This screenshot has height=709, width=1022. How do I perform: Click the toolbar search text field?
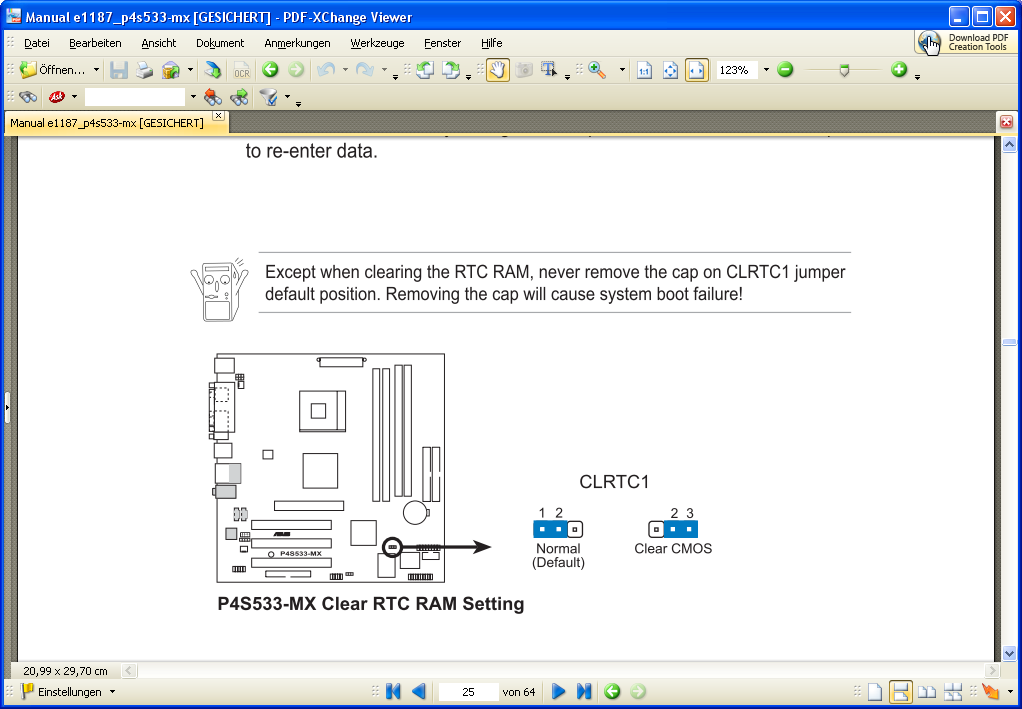pos(135,98)
